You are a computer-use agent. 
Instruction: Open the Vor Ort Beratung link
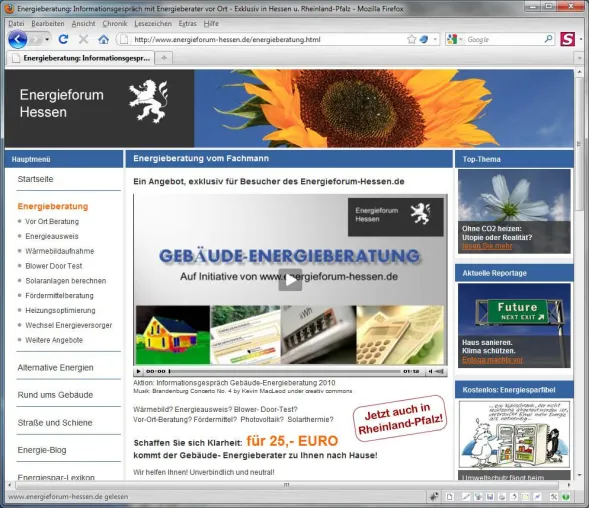pyautogui.click(x=52, y=221)
